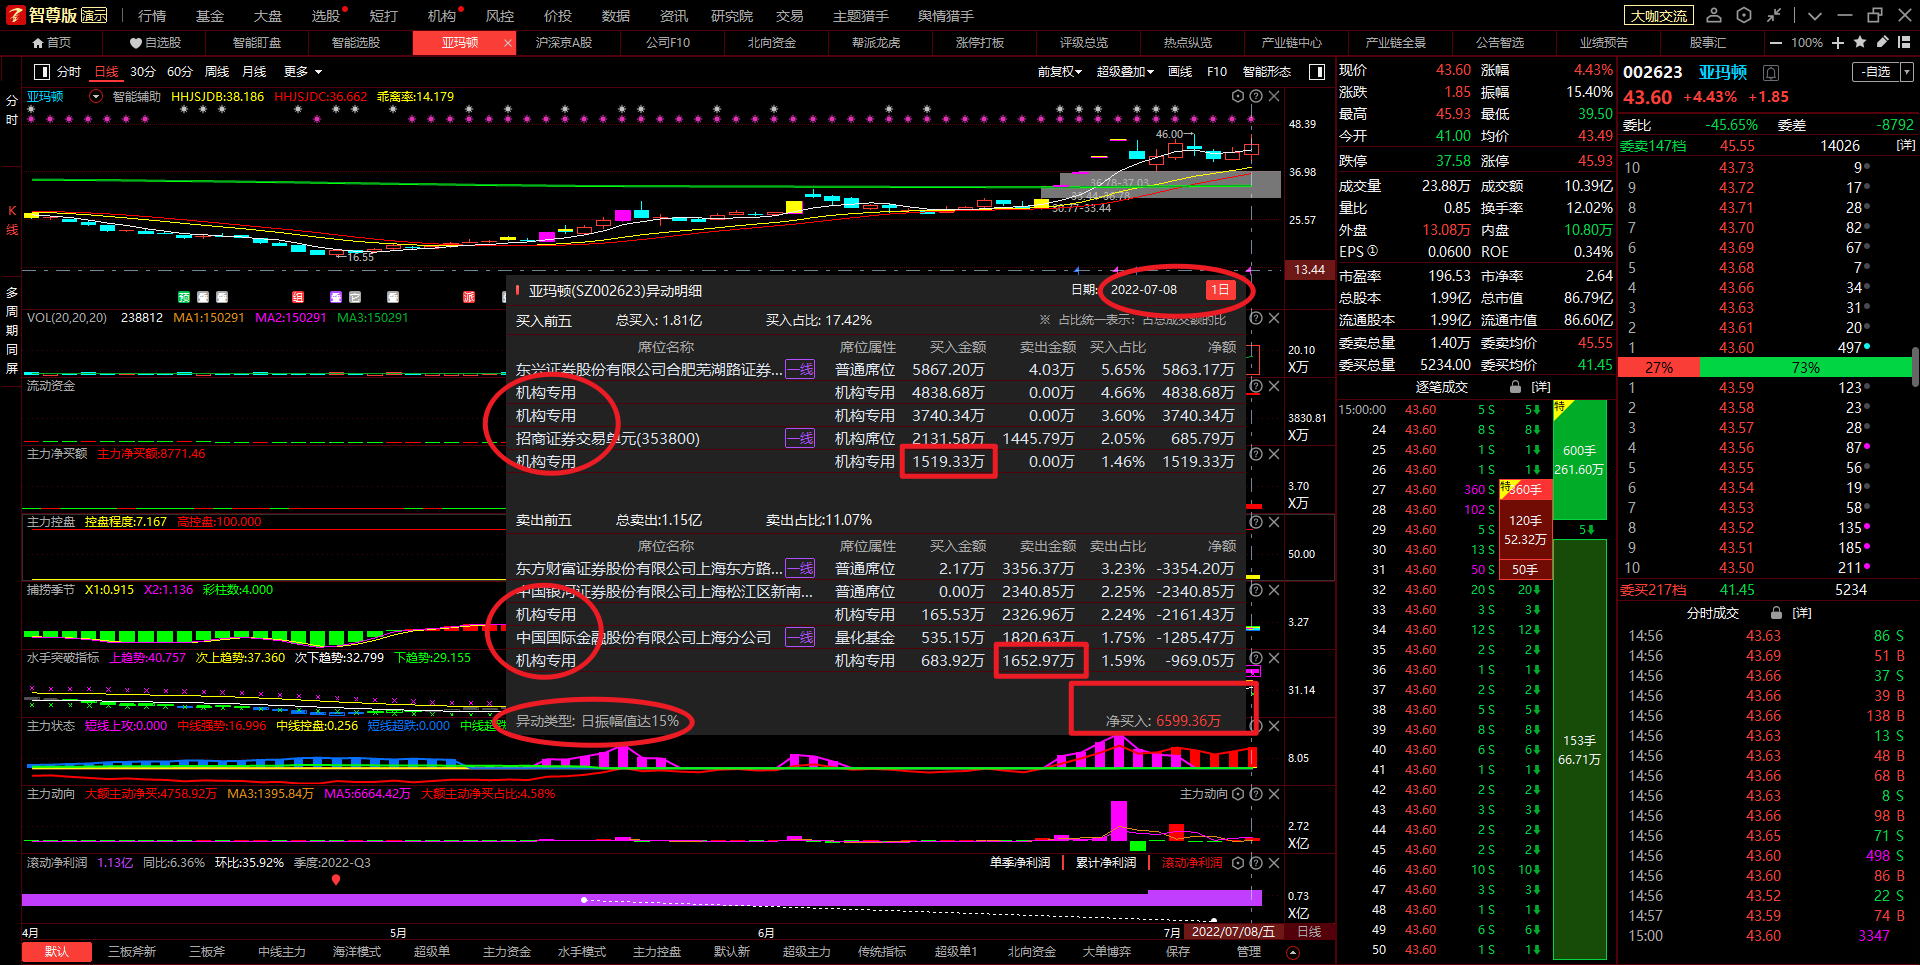Open the 研究院 menu
This screenshot has height=965, width=1920.
[732, 16]
